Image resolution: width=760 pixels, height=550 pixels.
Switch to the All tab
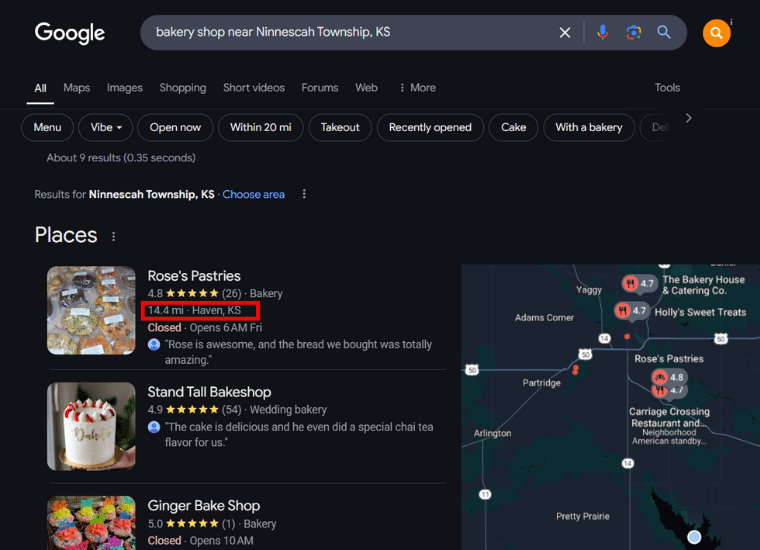pos(40,88)
